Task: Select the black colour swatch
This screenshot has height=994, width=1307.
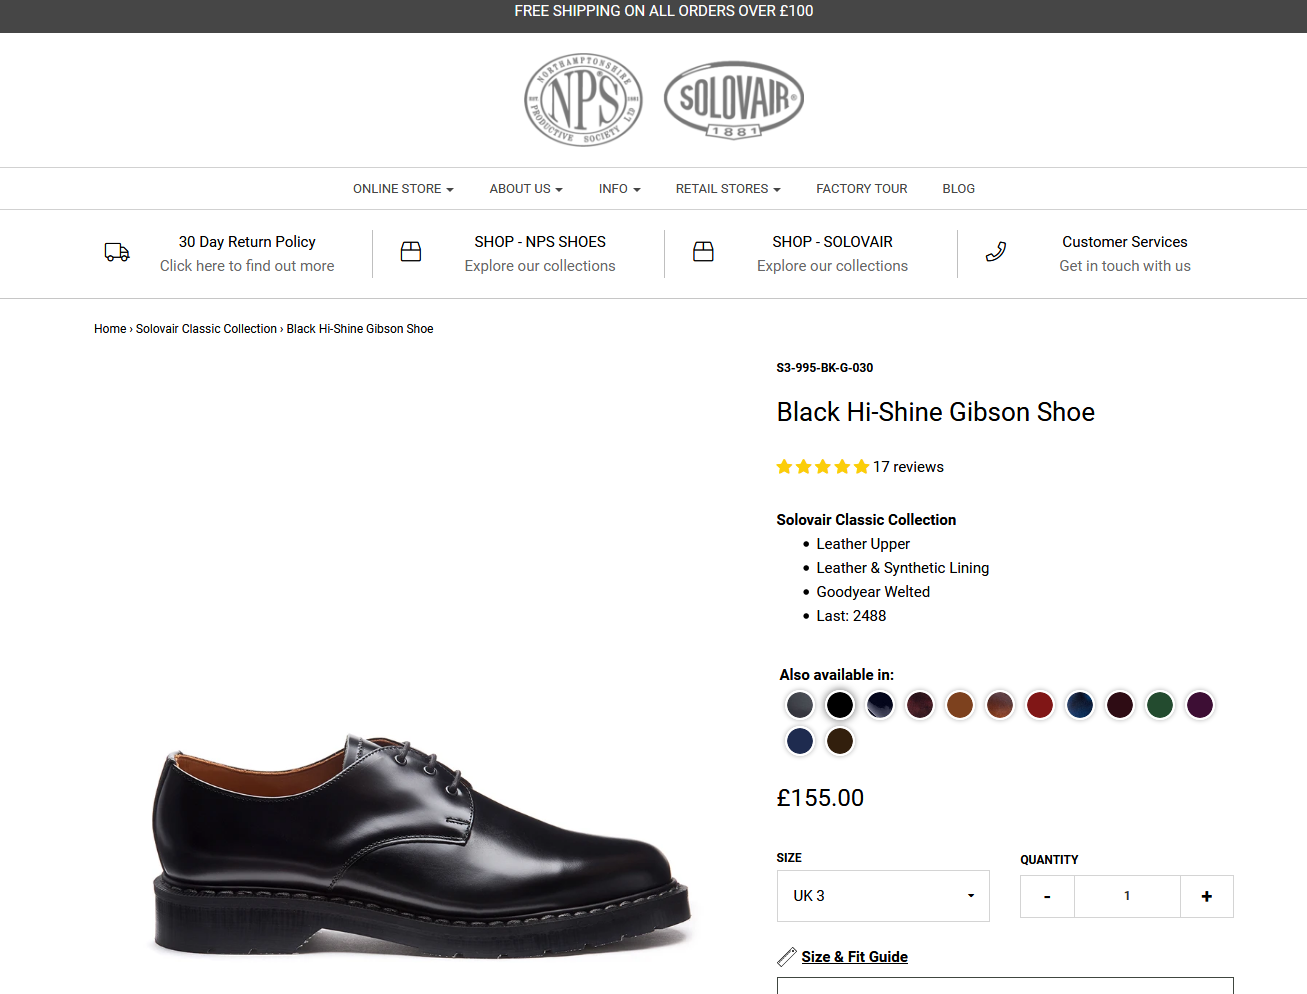Action: click(840, 705)
